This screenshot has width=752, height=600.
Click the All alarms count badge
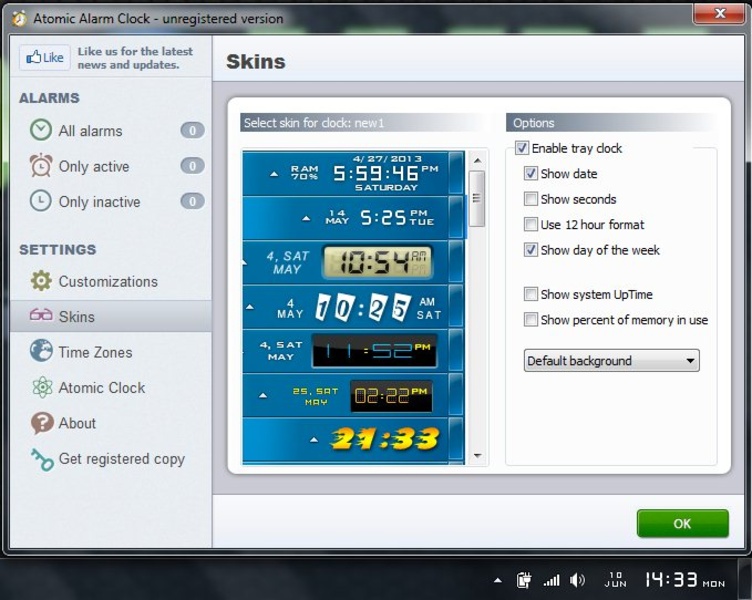(192, 130)
